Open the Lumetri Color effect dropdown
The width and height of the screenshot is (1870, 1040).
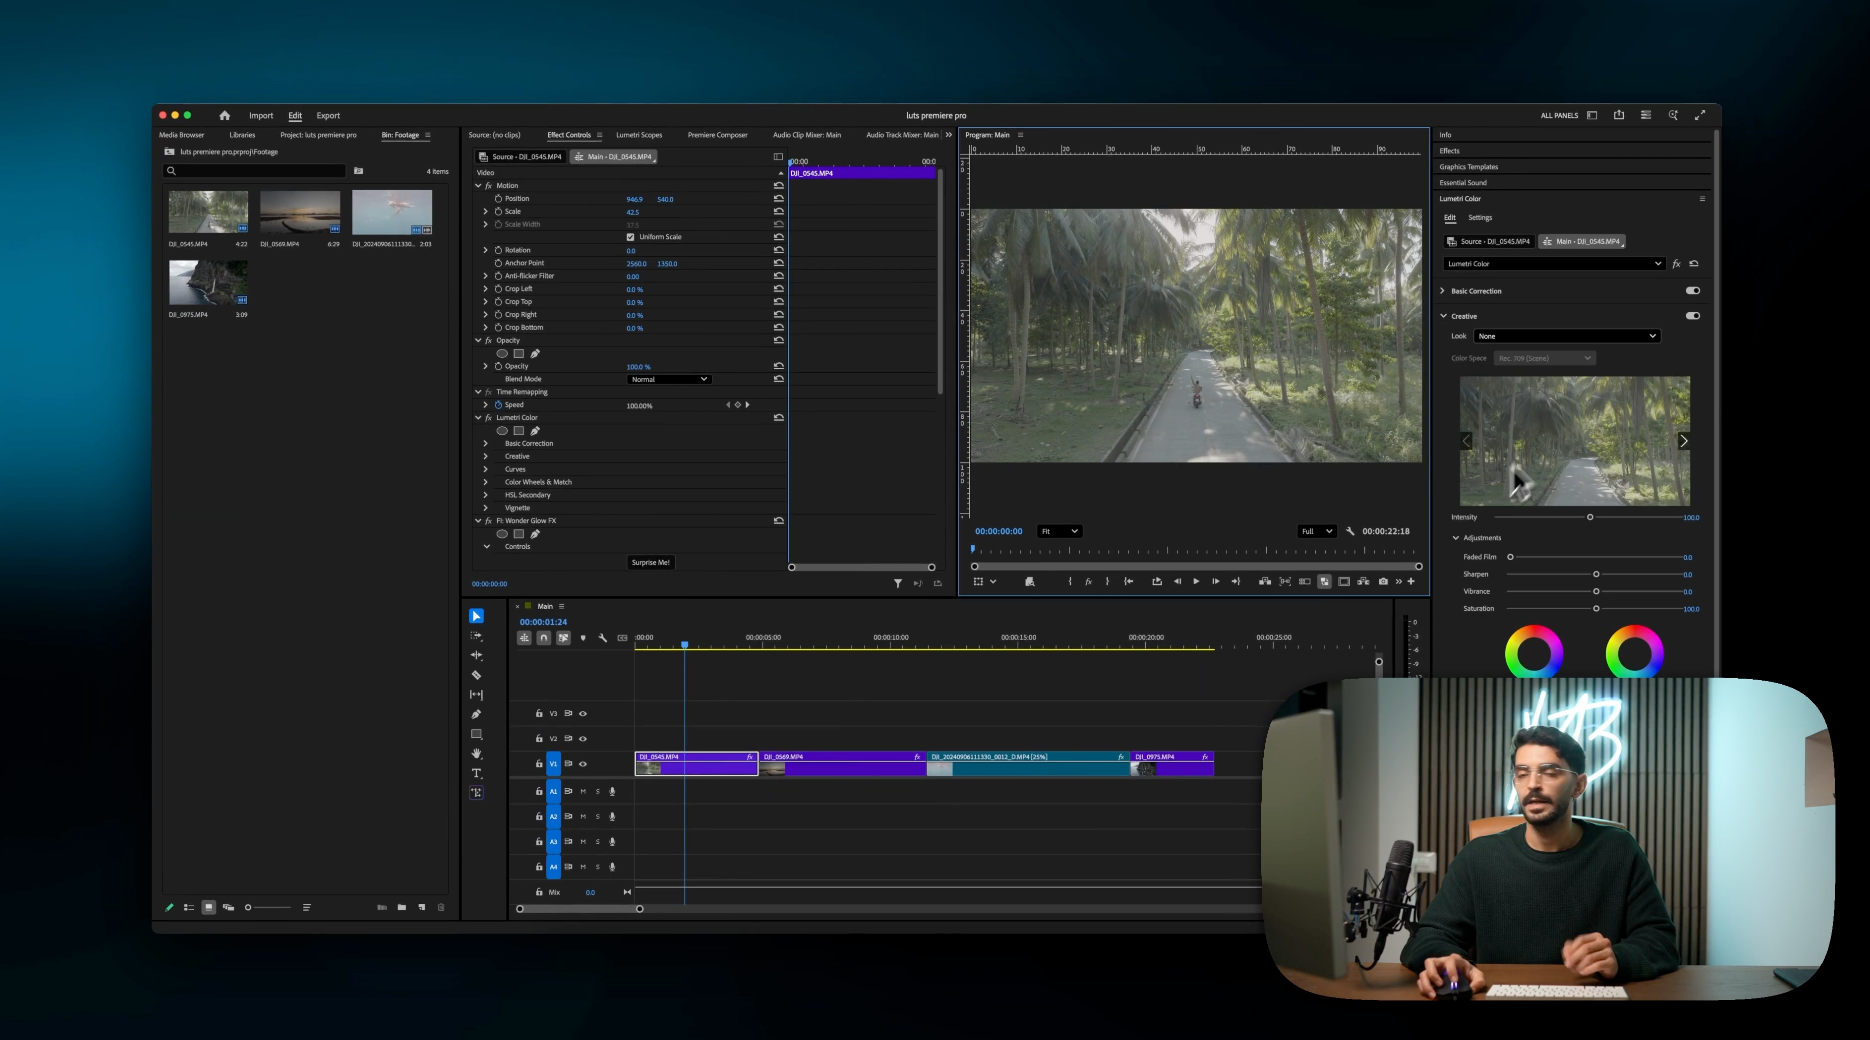[1554, 264]
